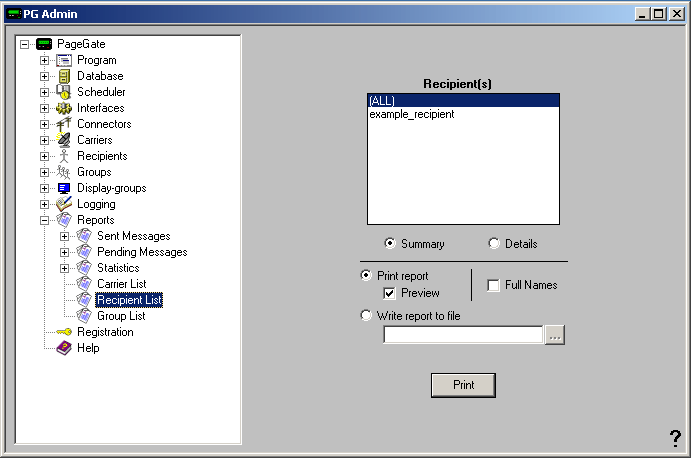This screenshot has height=458, width=691.
Task: Click the Logging notebook icon
Action: coord(64,204)
